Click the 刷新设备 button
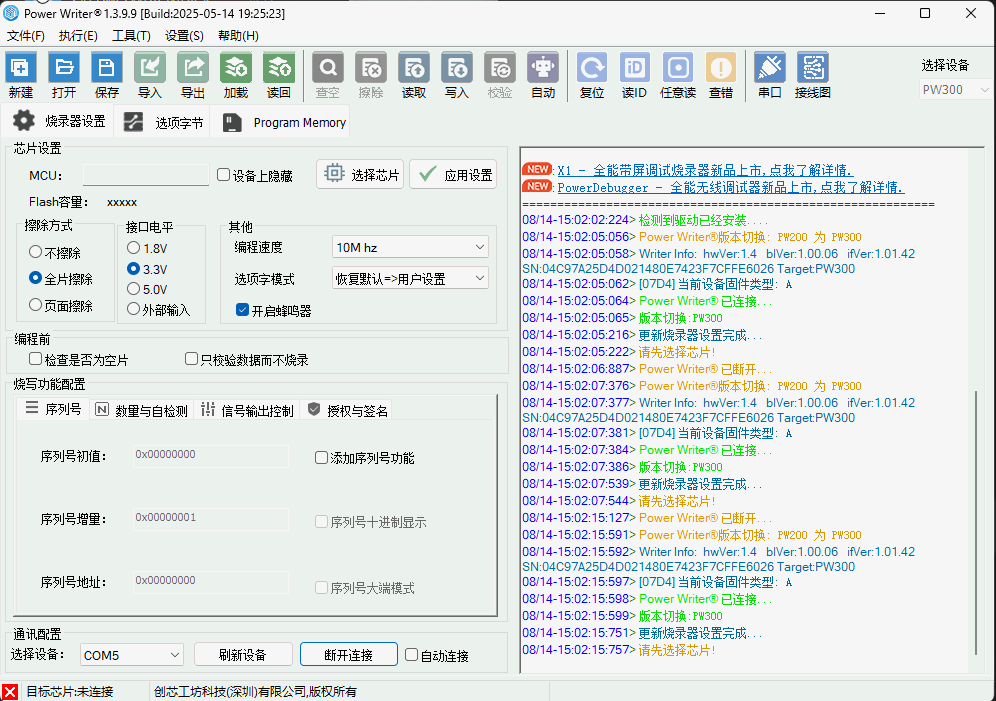Image resolution: width=996 pixels, height=701 pixels. 243,655
